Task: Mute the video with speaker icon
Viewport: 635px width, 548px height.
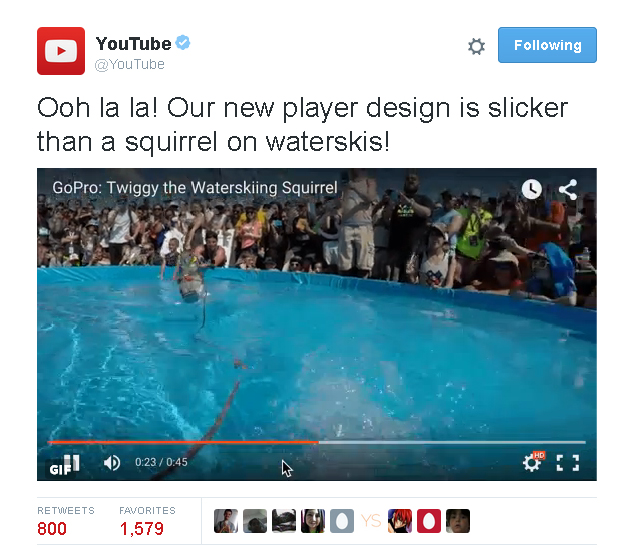Action: [x=112, y=463]
